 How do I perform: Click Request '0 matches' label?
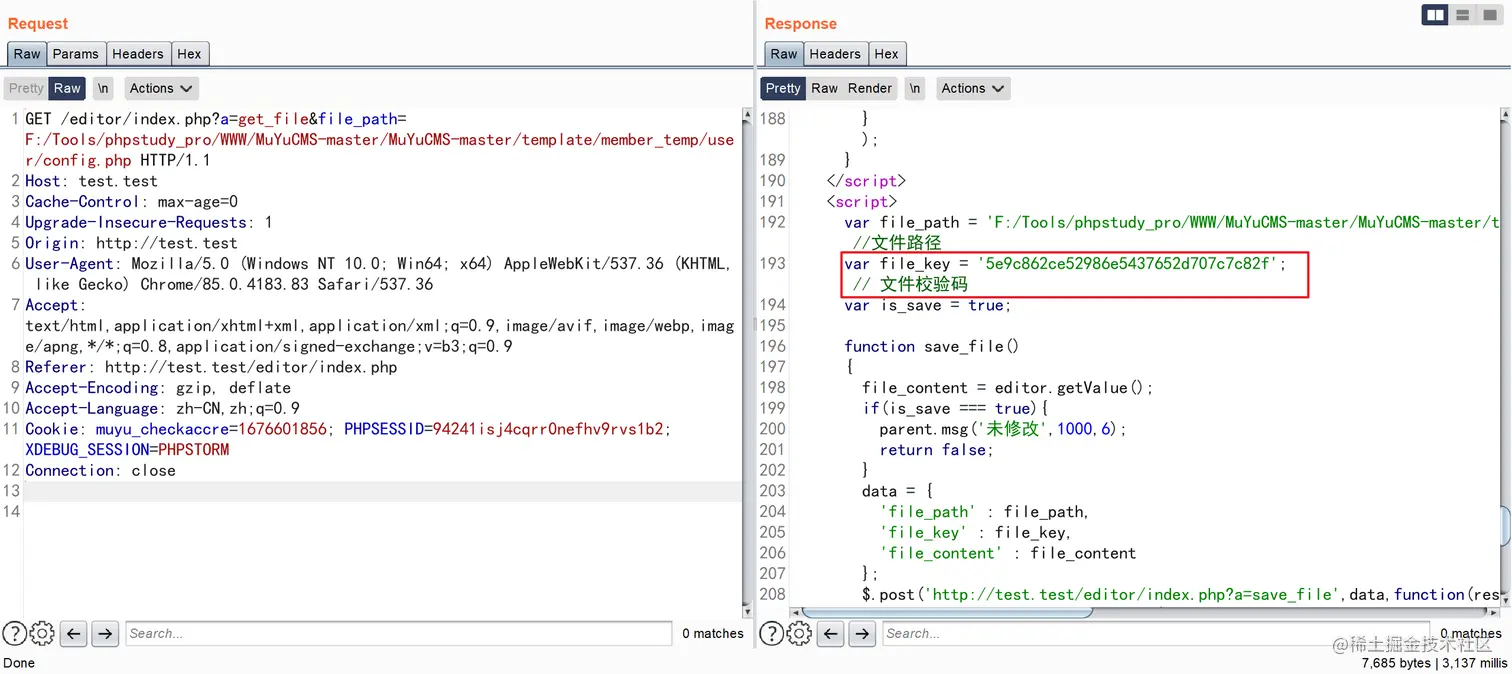pos(713,633)
